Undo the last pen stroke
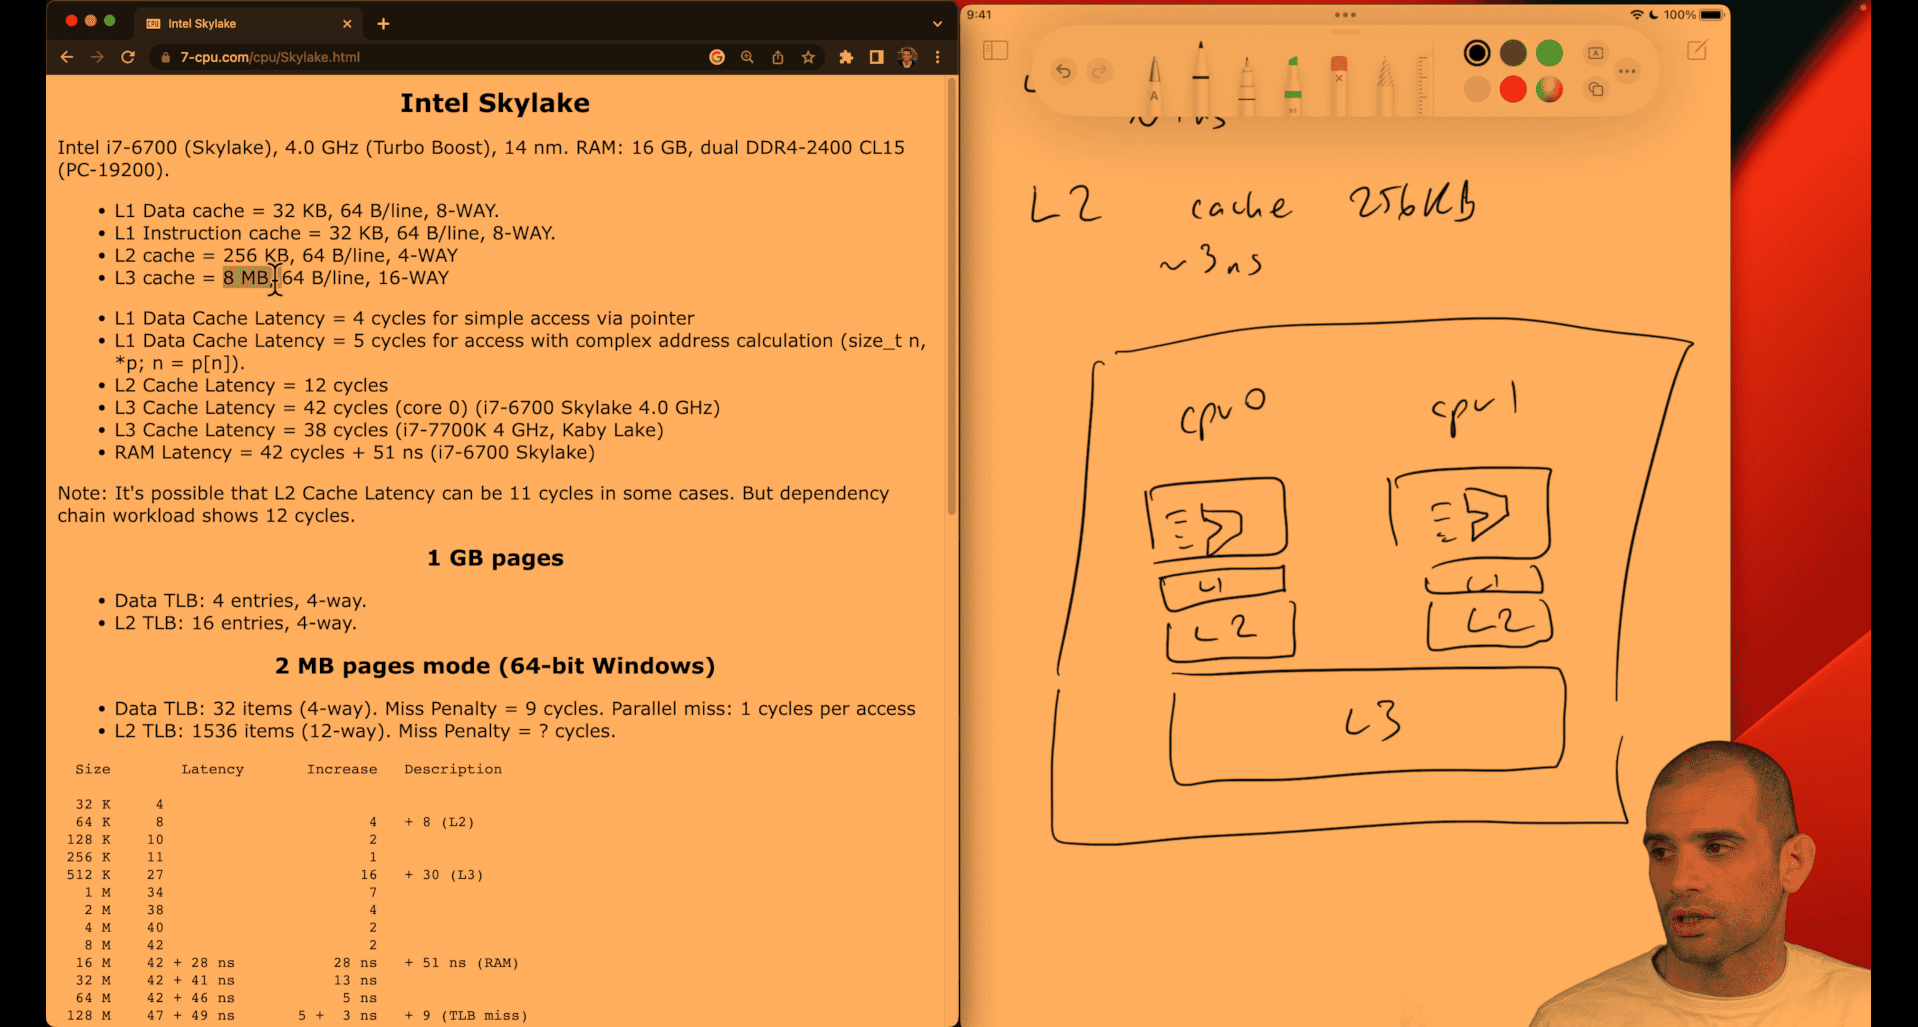The height and width of the screenshot is (1027, 1918). 1063,71
